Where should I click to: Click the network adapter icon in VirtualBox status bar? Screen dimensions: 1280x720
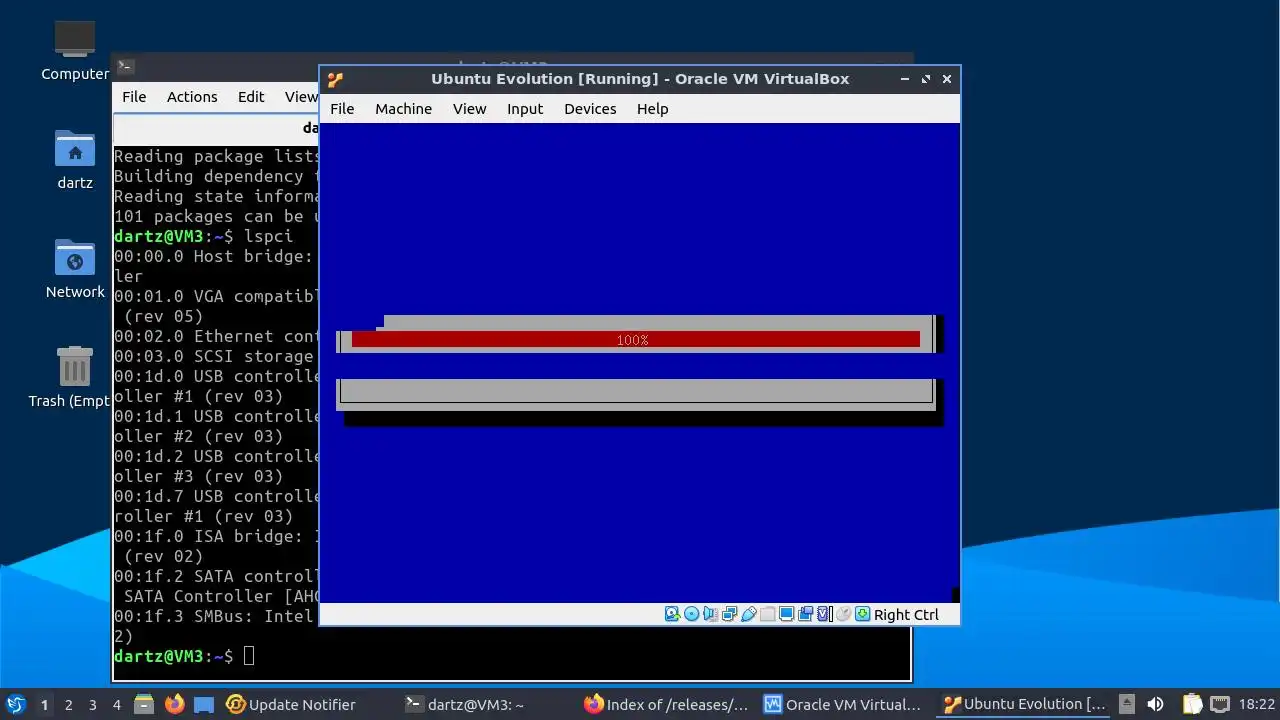(729, 614)
